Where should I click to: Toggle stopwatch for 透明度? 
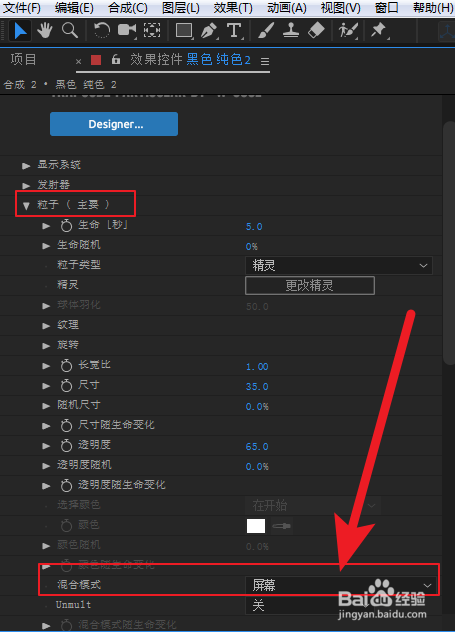66,445
